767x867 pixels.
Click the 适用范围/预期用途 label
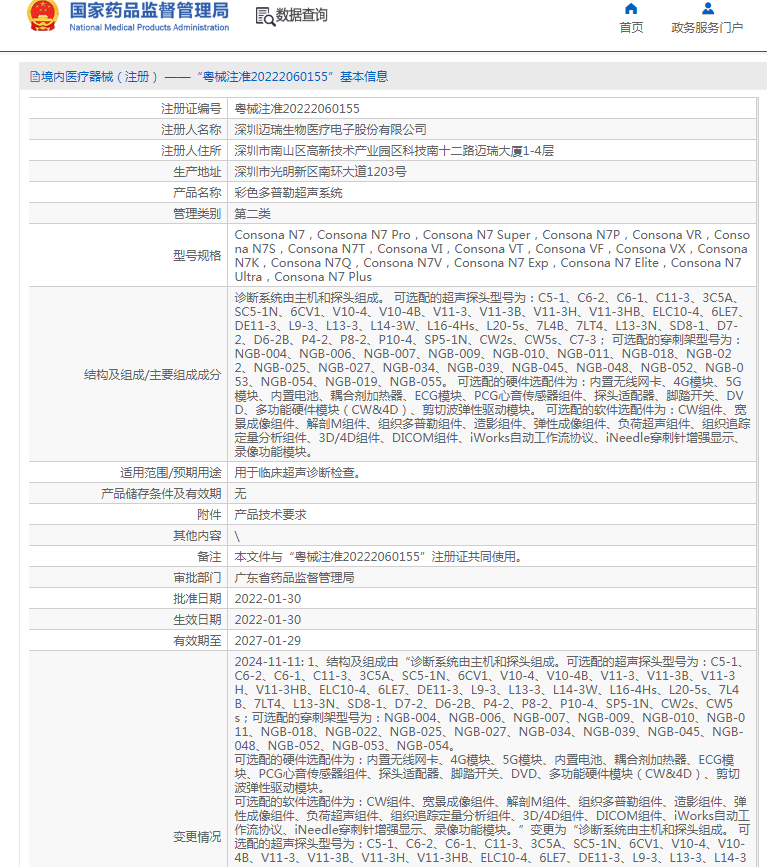170,473
